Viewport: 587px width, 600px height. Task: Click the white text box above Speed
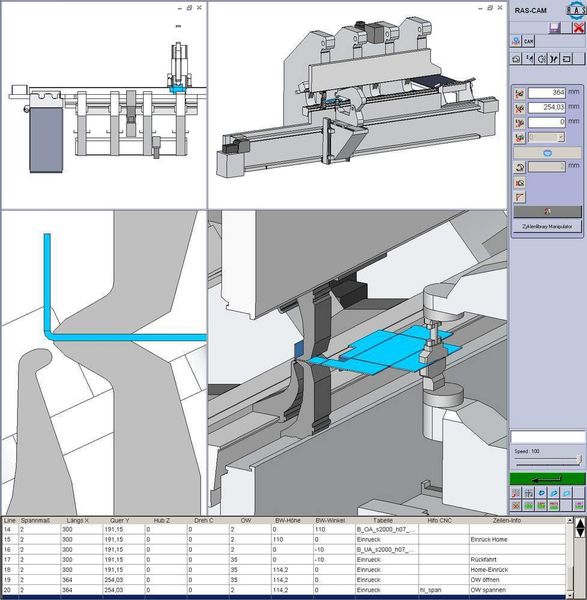[548, 437]
